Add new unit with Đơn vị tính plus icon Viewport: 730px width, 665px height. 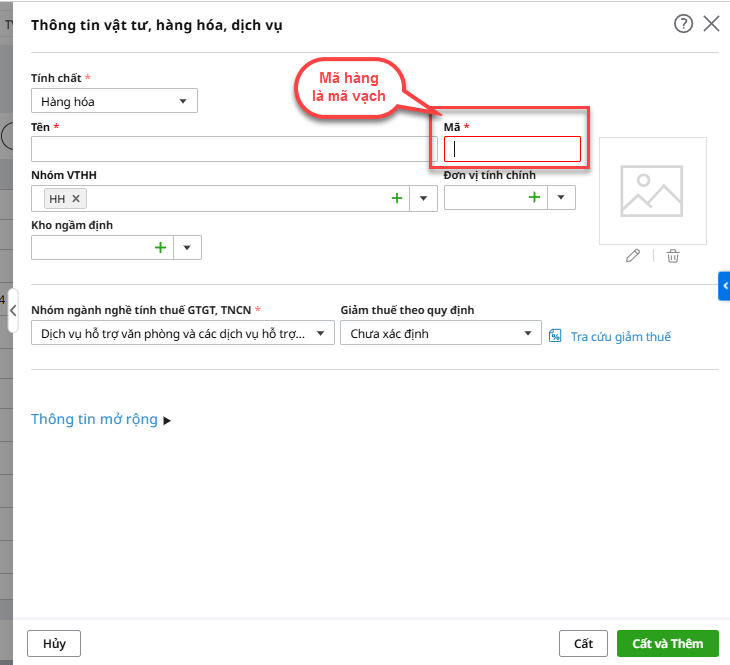point(534,198)
